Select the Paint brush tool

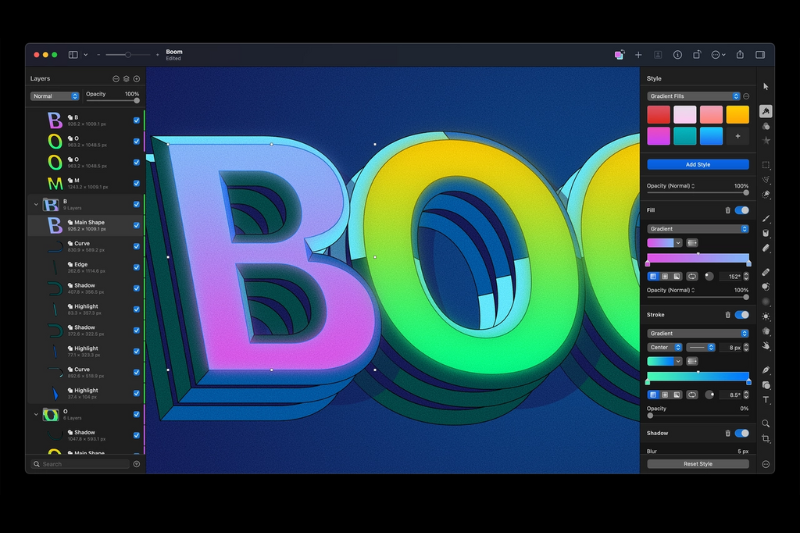[765, 218]
